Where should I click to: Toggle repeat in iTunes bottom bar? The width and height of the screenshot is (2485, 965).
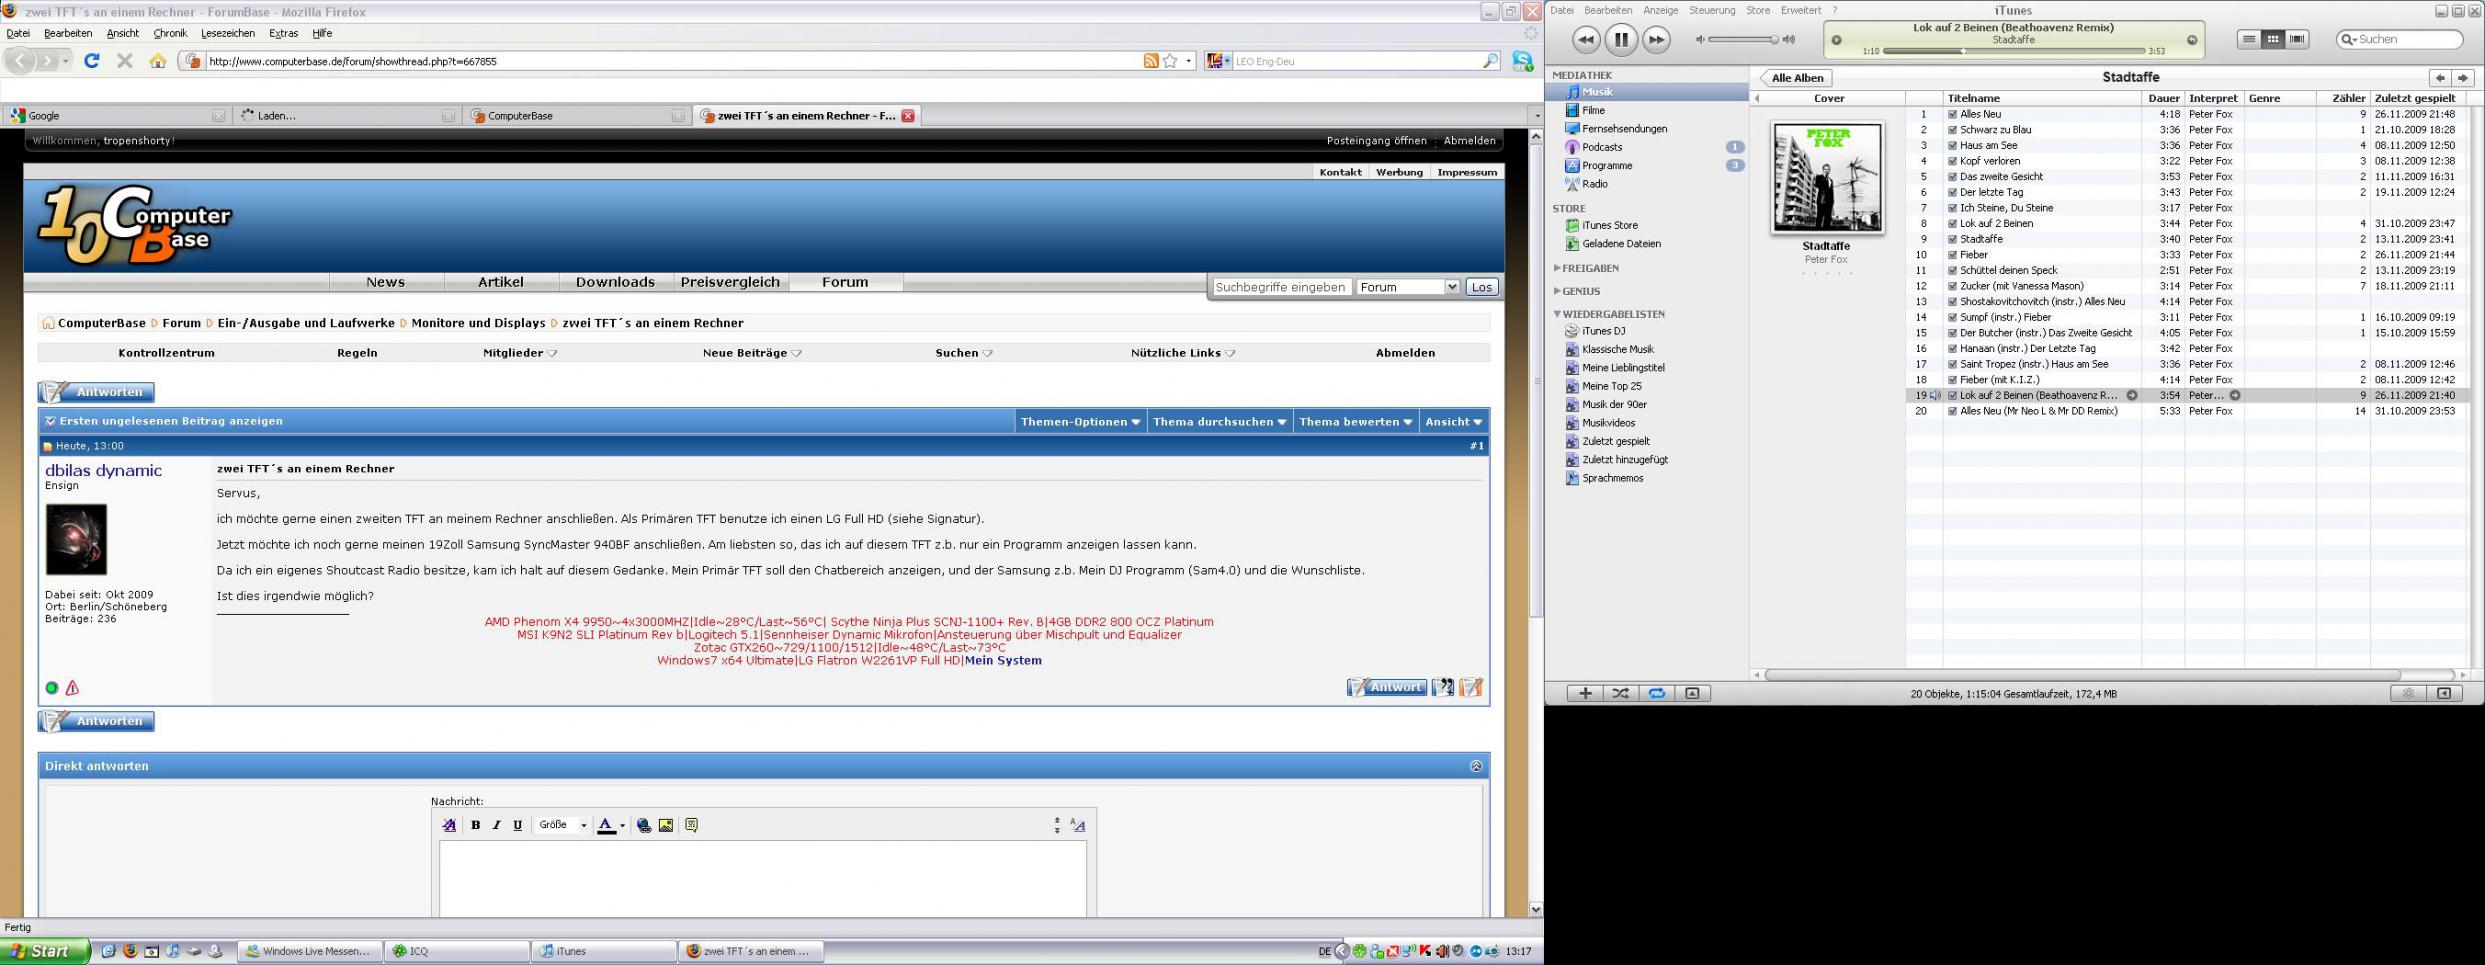pos(1657,693)
